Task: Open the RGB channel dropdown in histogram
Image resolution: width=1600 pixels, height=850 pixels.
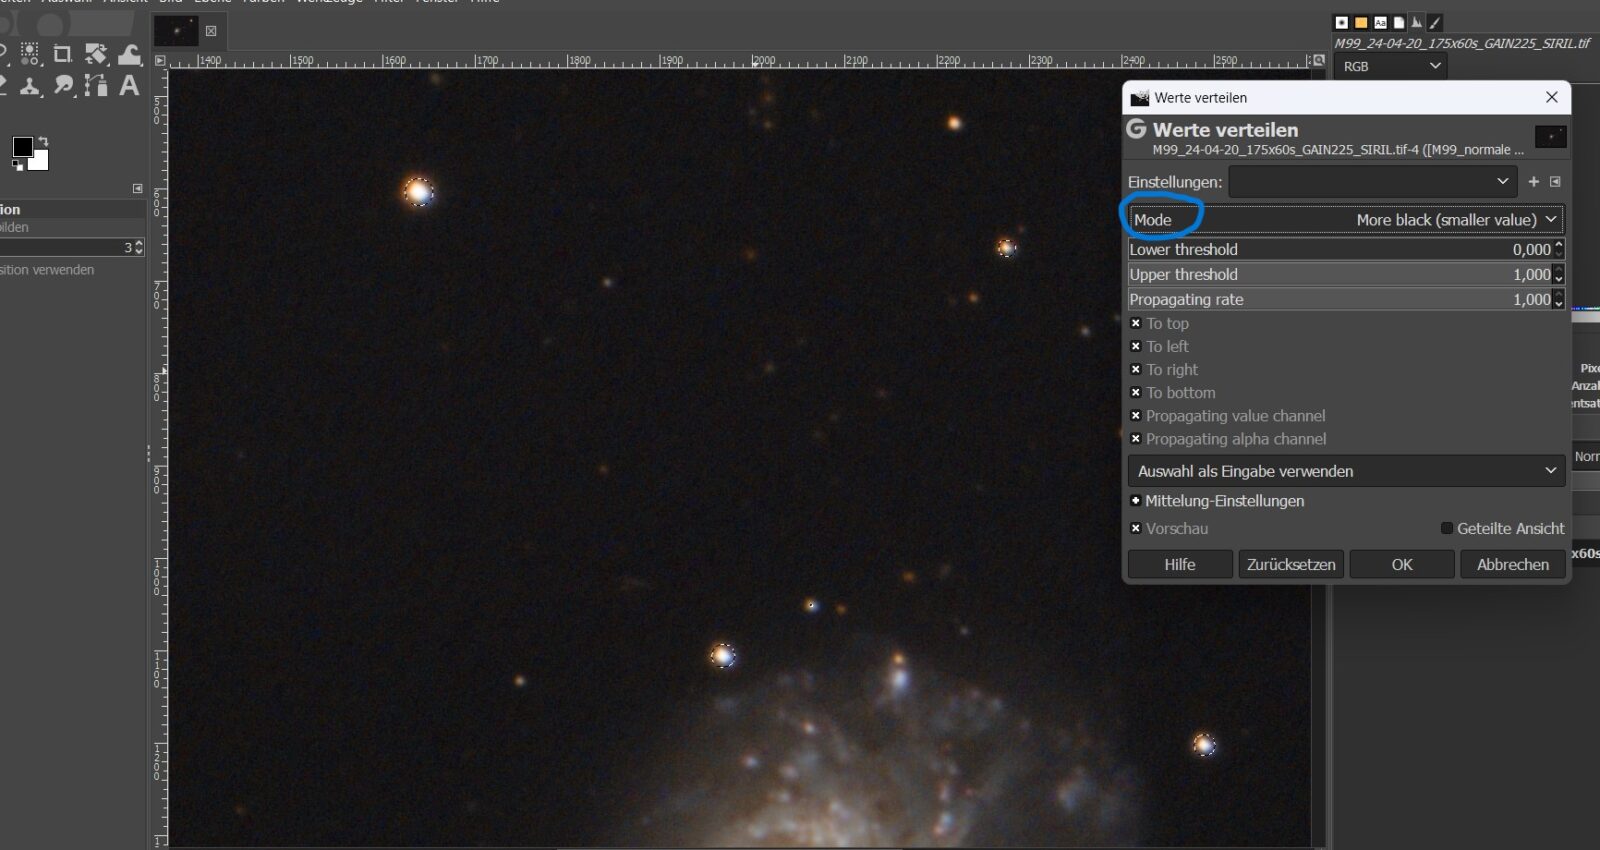Action: 1390,66
